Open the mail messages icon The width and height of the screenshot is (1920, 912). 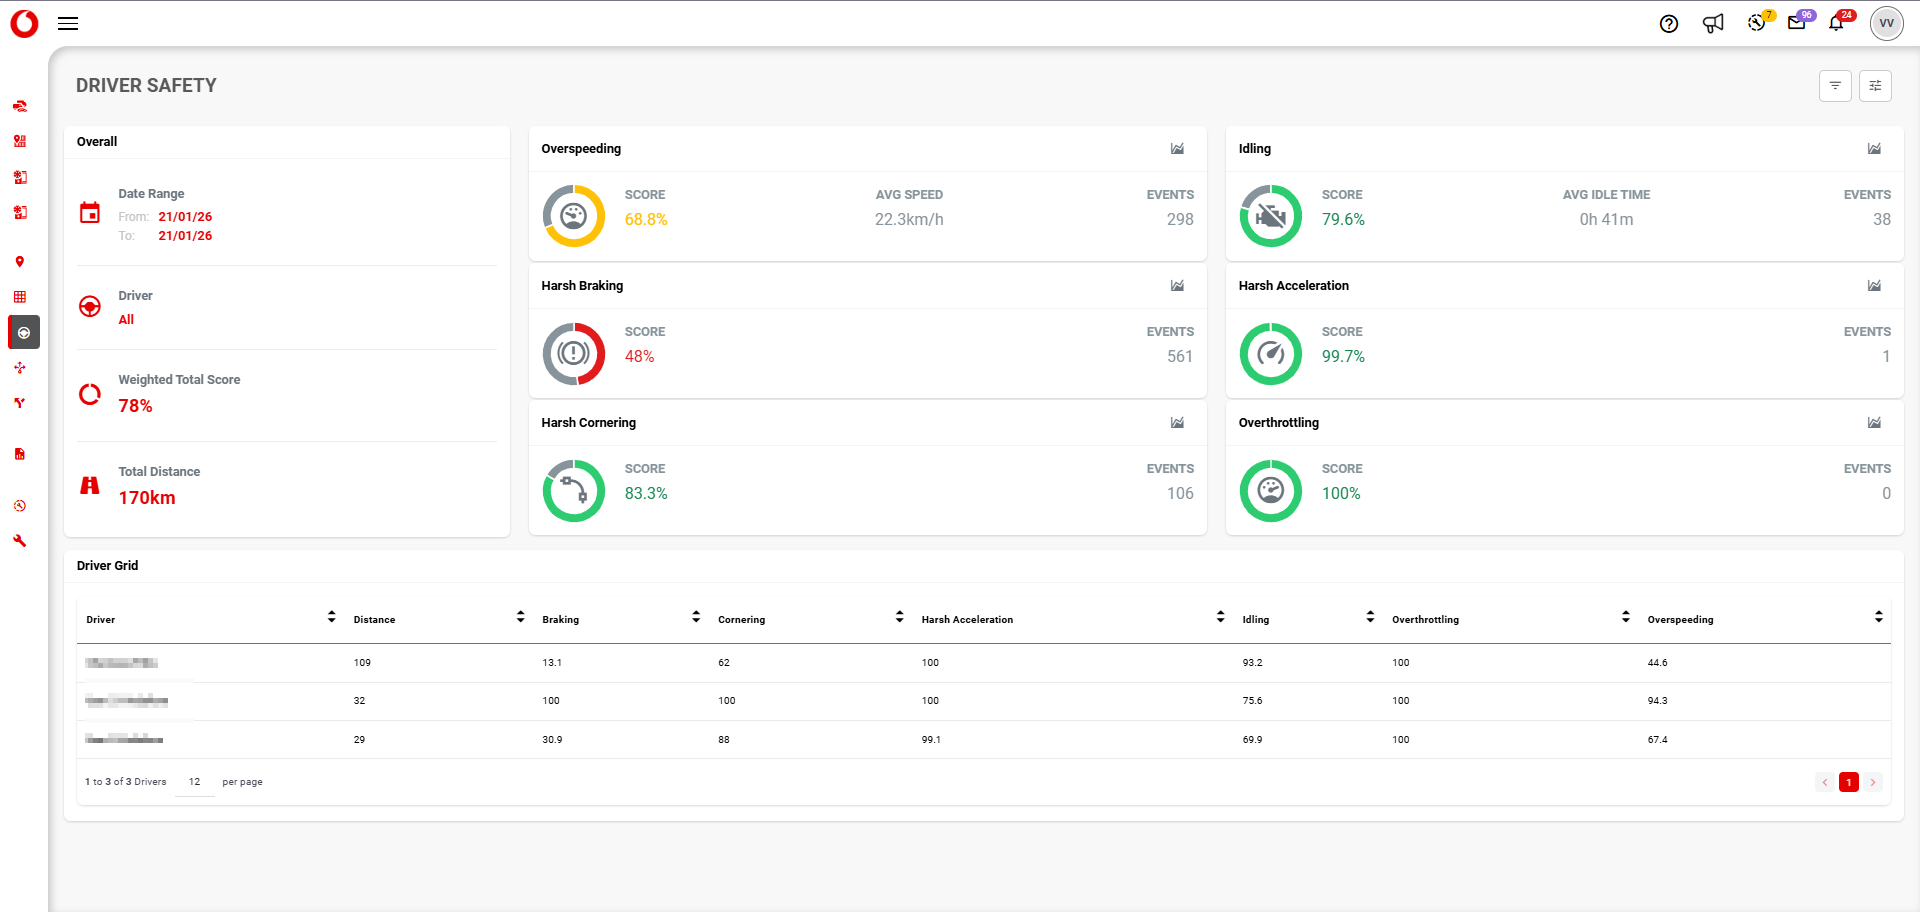tap(1796, 23)
